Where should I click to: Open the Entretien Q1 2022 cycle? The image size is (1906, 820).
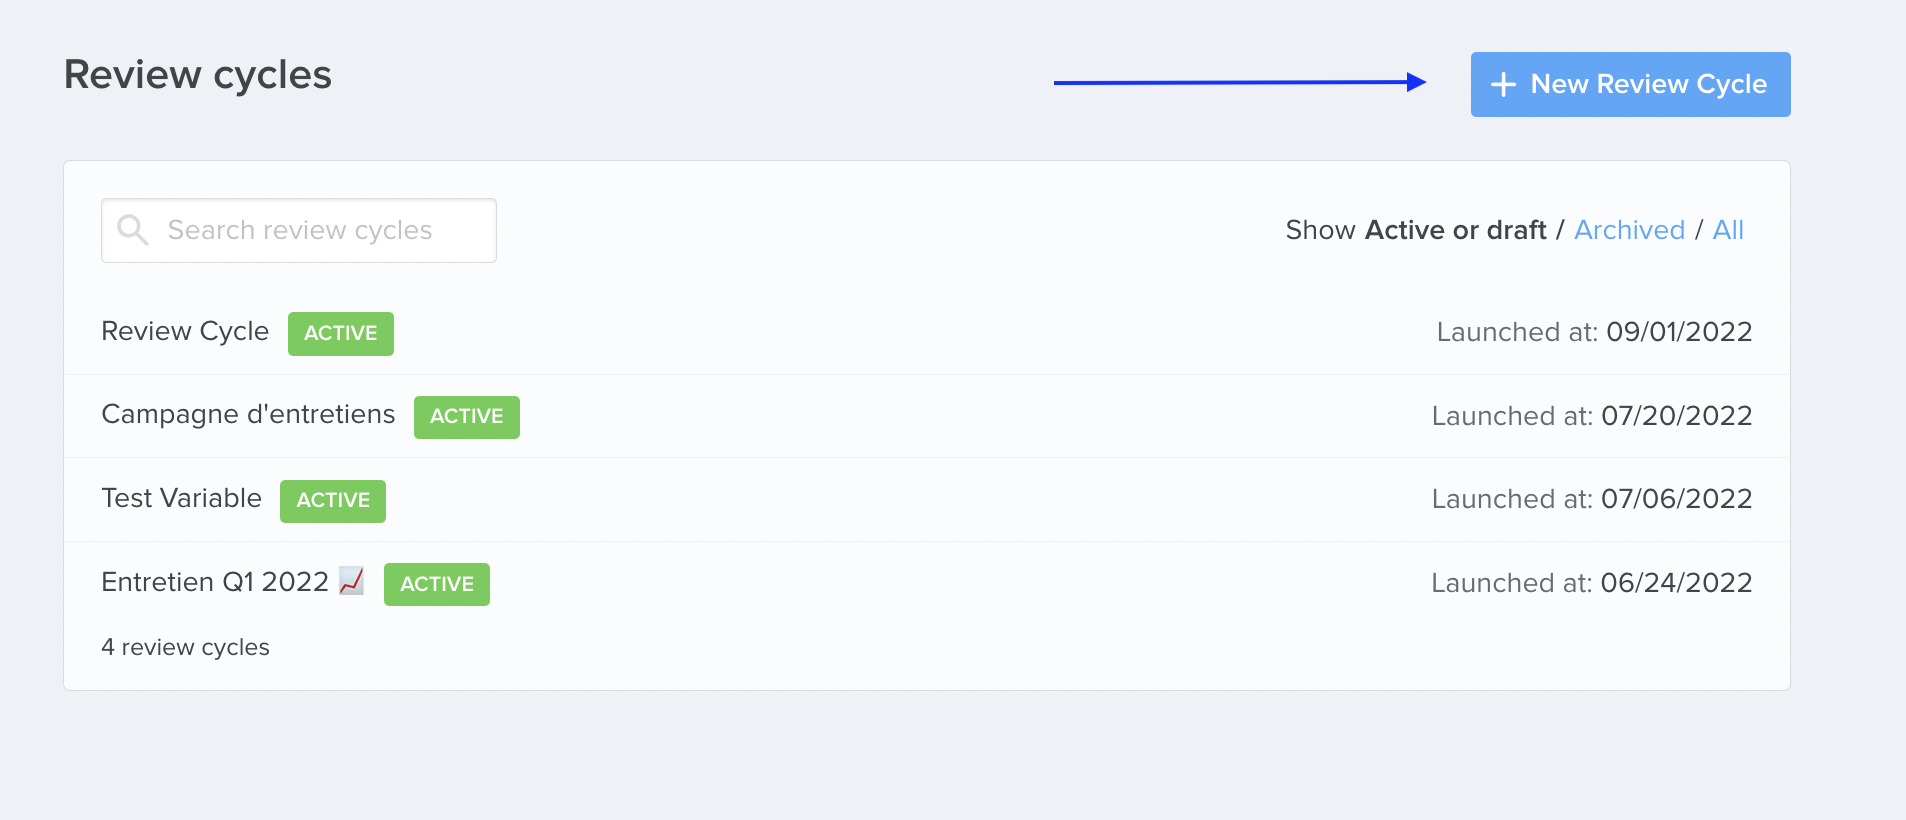coord(215,582)
